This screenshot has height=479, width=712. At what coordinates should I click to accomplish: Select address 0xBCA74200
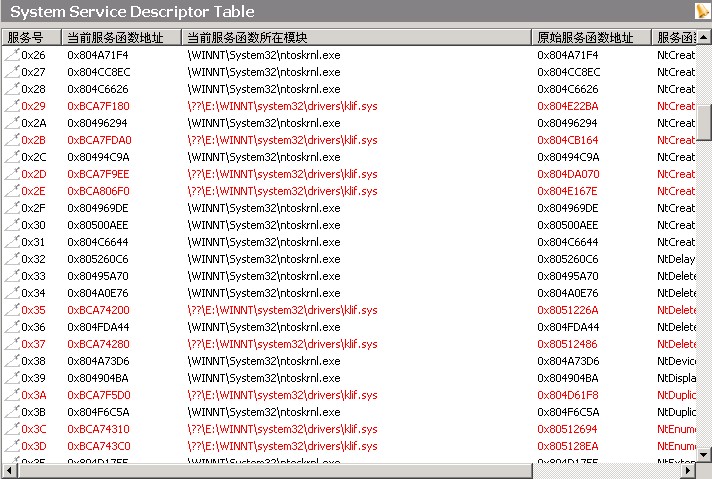tap(99, 310)
